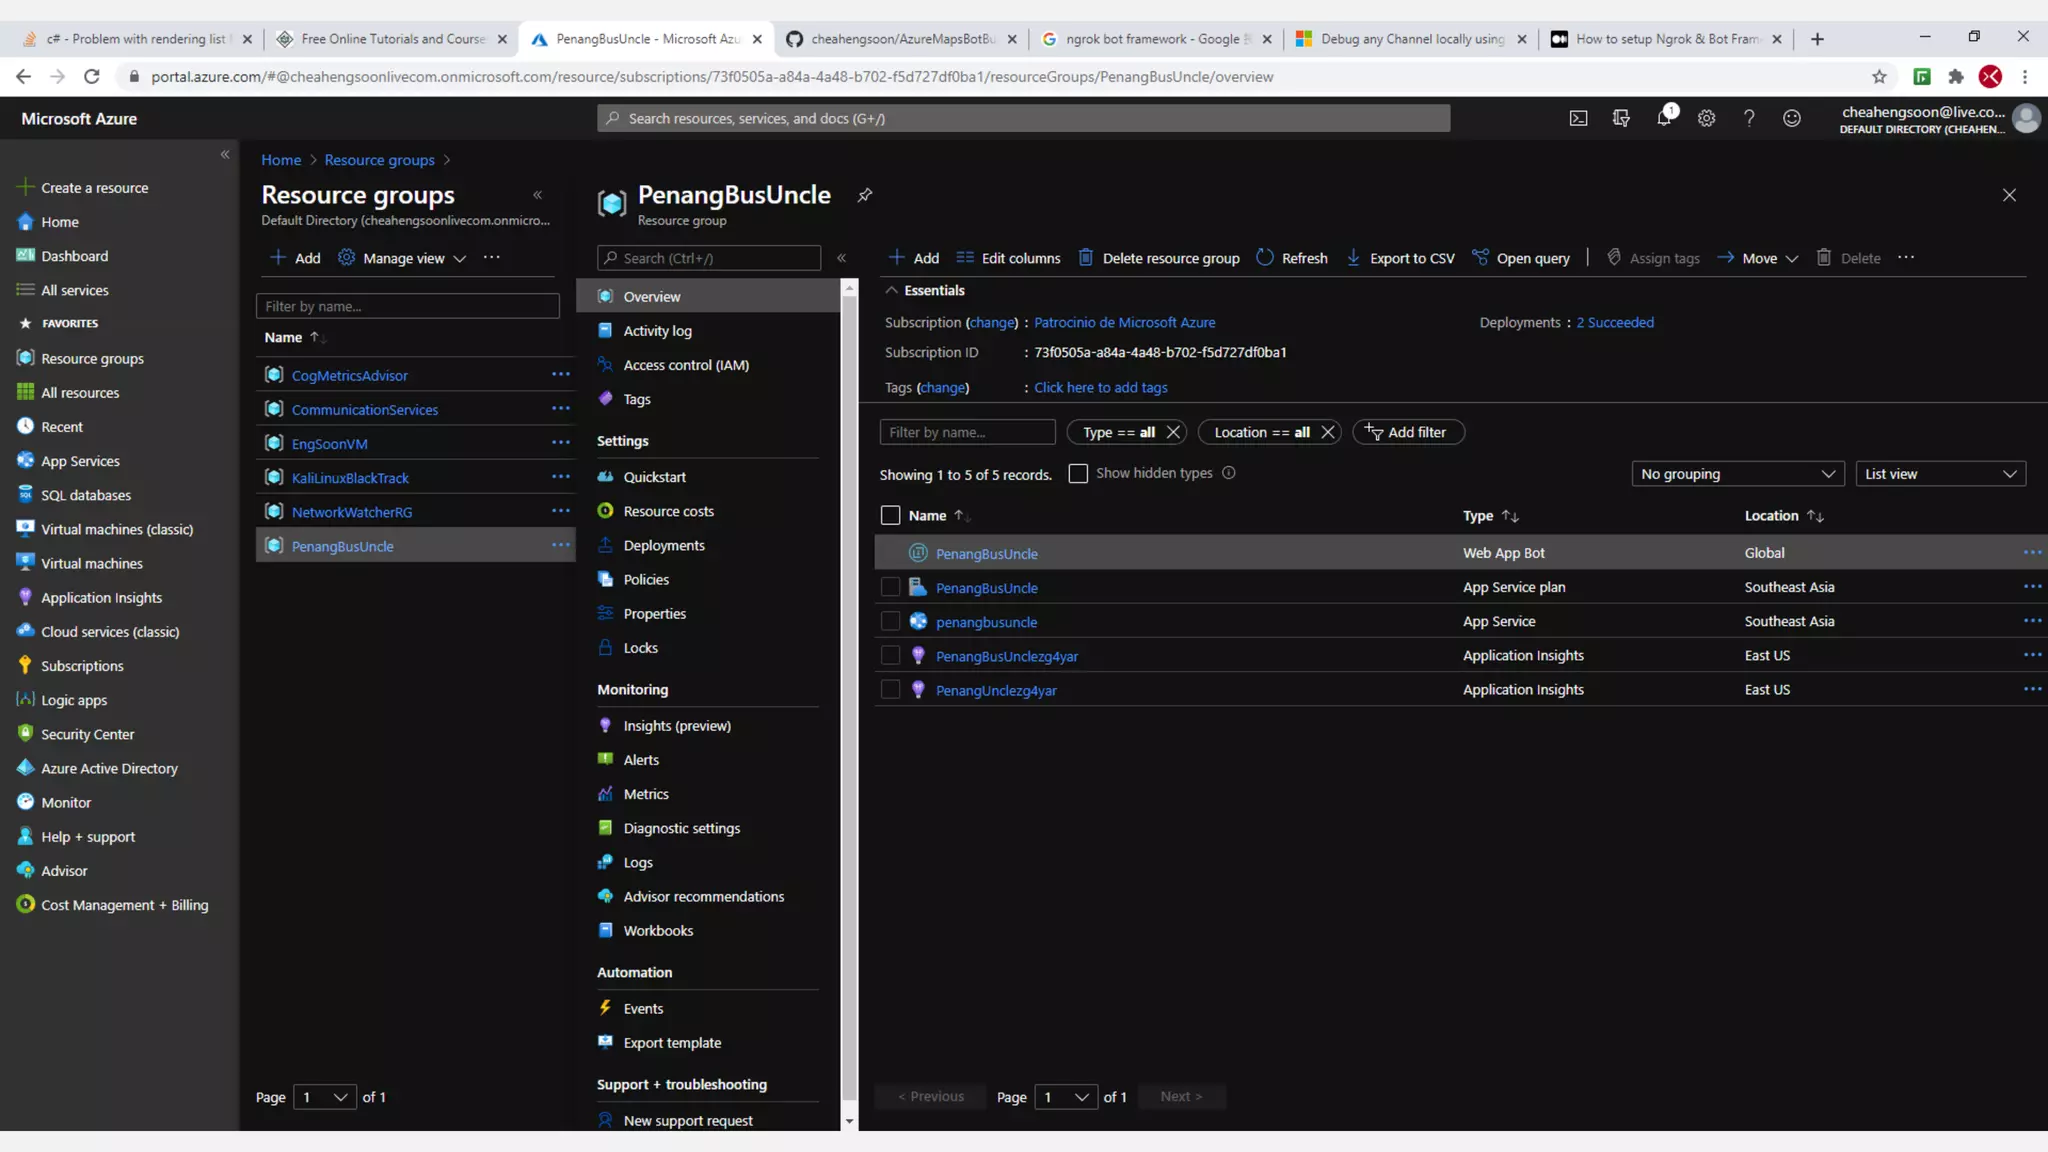Viewport: 2048px width, 1152px height.
Task: Click the 2 Succeeded deployments link
Action: (1614, 322)
